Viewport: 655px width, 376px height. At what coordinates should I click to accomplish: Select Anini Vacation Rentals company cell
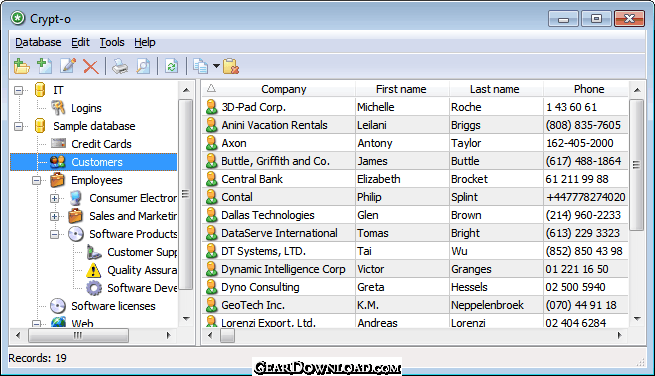274,125
